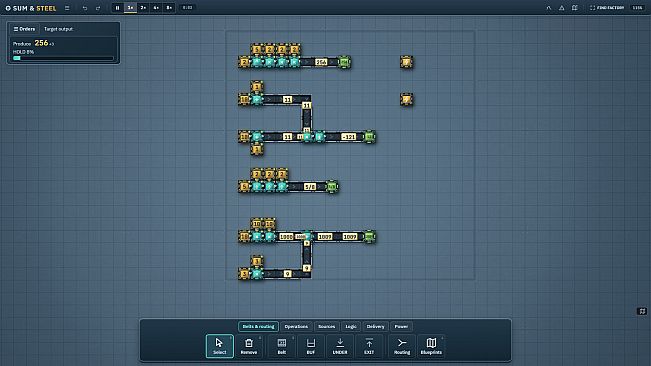Pick the Belt building tool

(x=281, y=346)
